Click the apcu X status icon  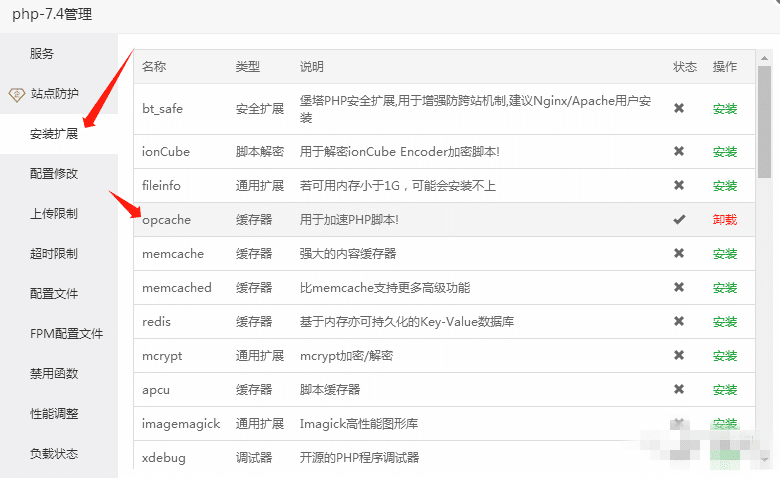(679, 389)
